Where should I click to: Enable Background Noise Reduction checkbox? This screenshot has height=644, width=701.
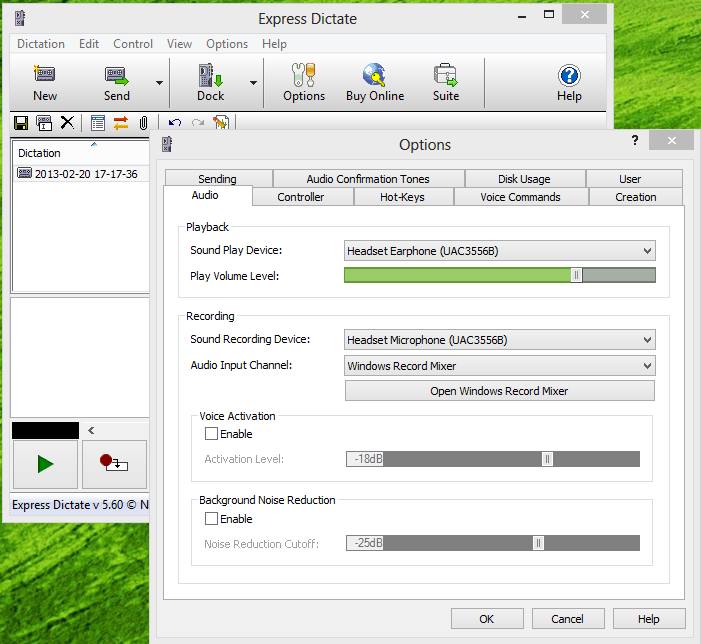pyautogui.click(x=211, y=519)
